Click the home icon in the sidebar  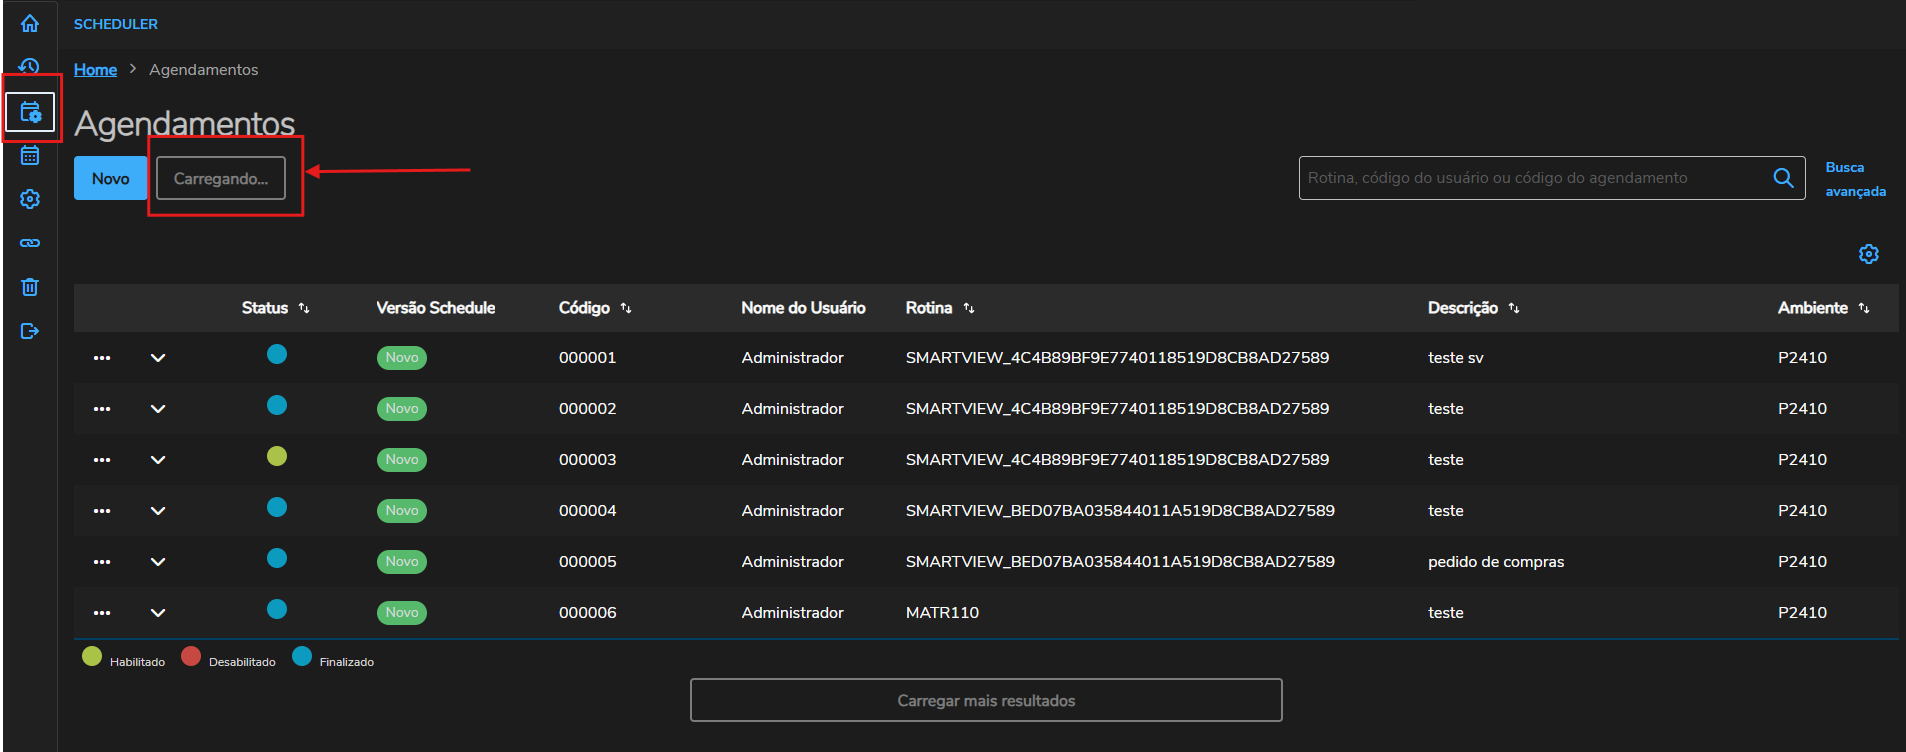click(x=30, y=23)
